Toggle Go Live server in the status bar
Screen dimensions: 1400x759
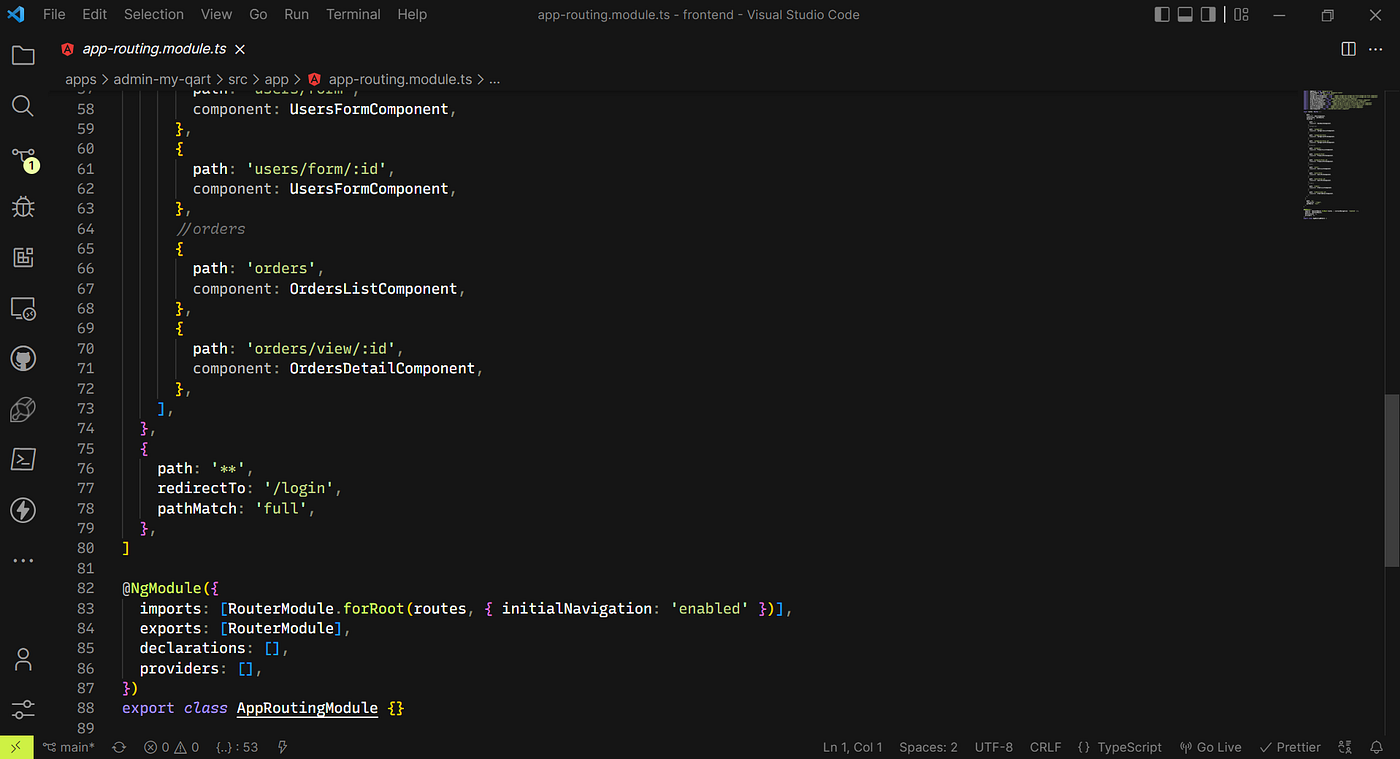point(1210,747)
